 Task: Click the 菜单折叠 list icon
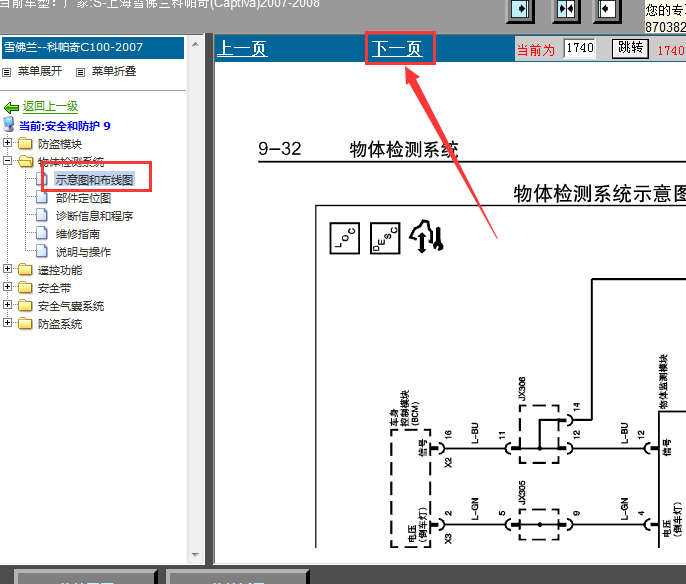tap(80, 72)
